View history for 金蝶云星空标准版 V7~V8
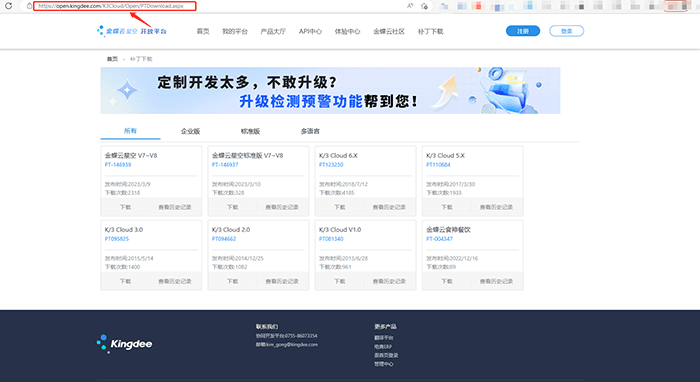The height and width of the screenshot is (382, 700). tap(282, 207)
